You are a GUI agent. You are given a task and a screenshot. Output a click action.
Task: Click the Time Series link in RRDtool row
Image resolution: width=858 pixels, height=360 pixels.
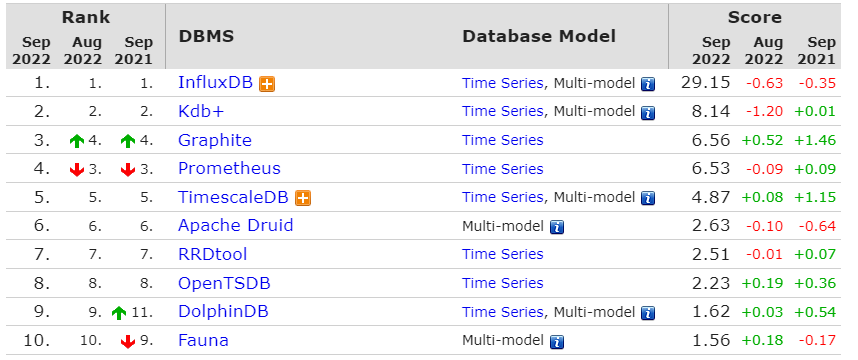503,254
